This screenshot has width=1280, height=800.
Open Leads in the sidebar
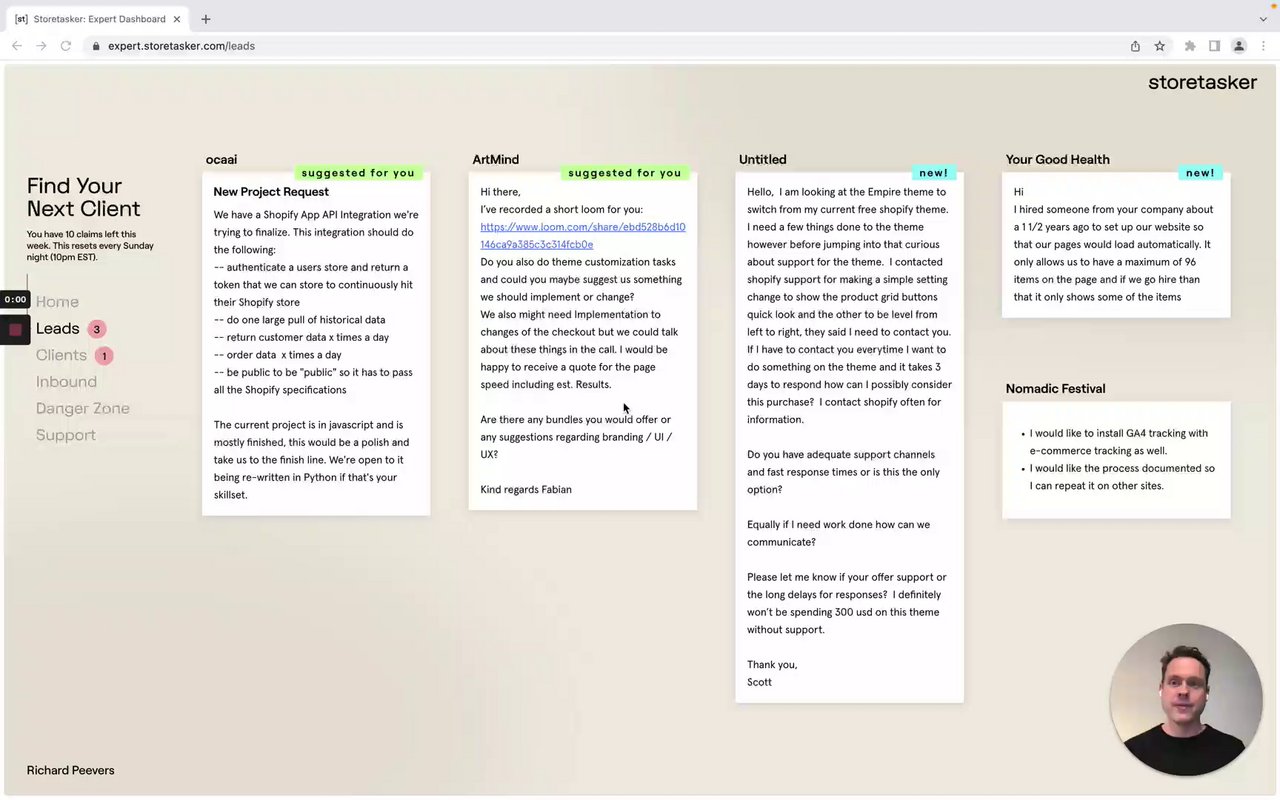(x=57, y=328)
